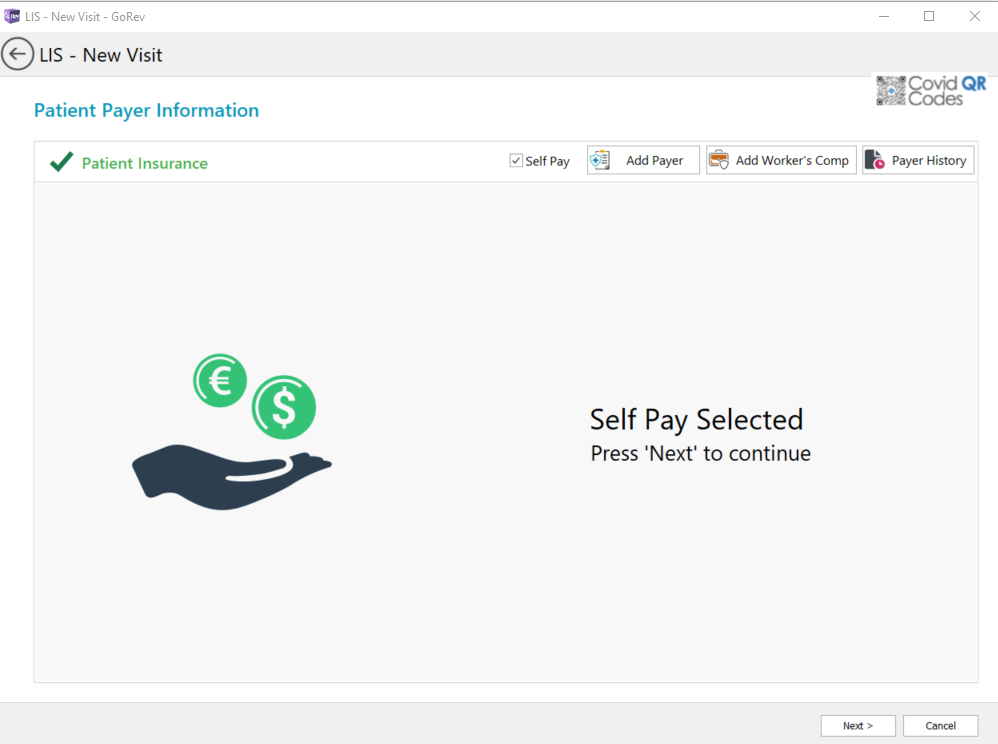Uncheck the Self Pay checkbox
The image size is (998, 744).
[x=516, y=160]
